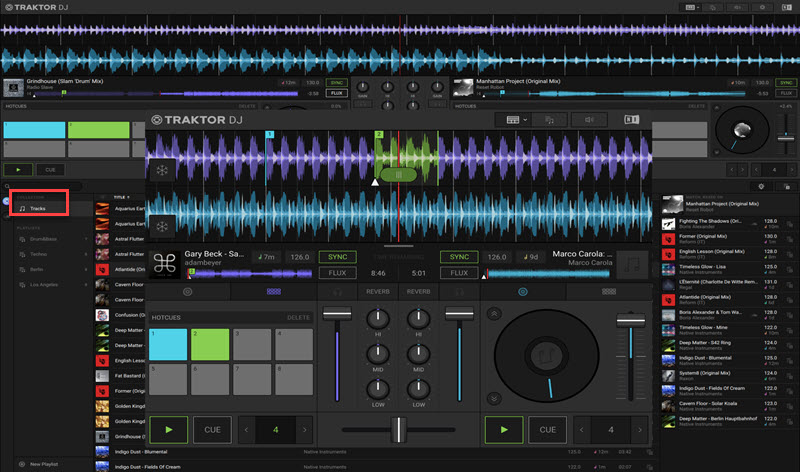The height and width of the screenshot is (472, 800).
Task: Click the left LOW EQ knob
Action: [x=378, y=389]
